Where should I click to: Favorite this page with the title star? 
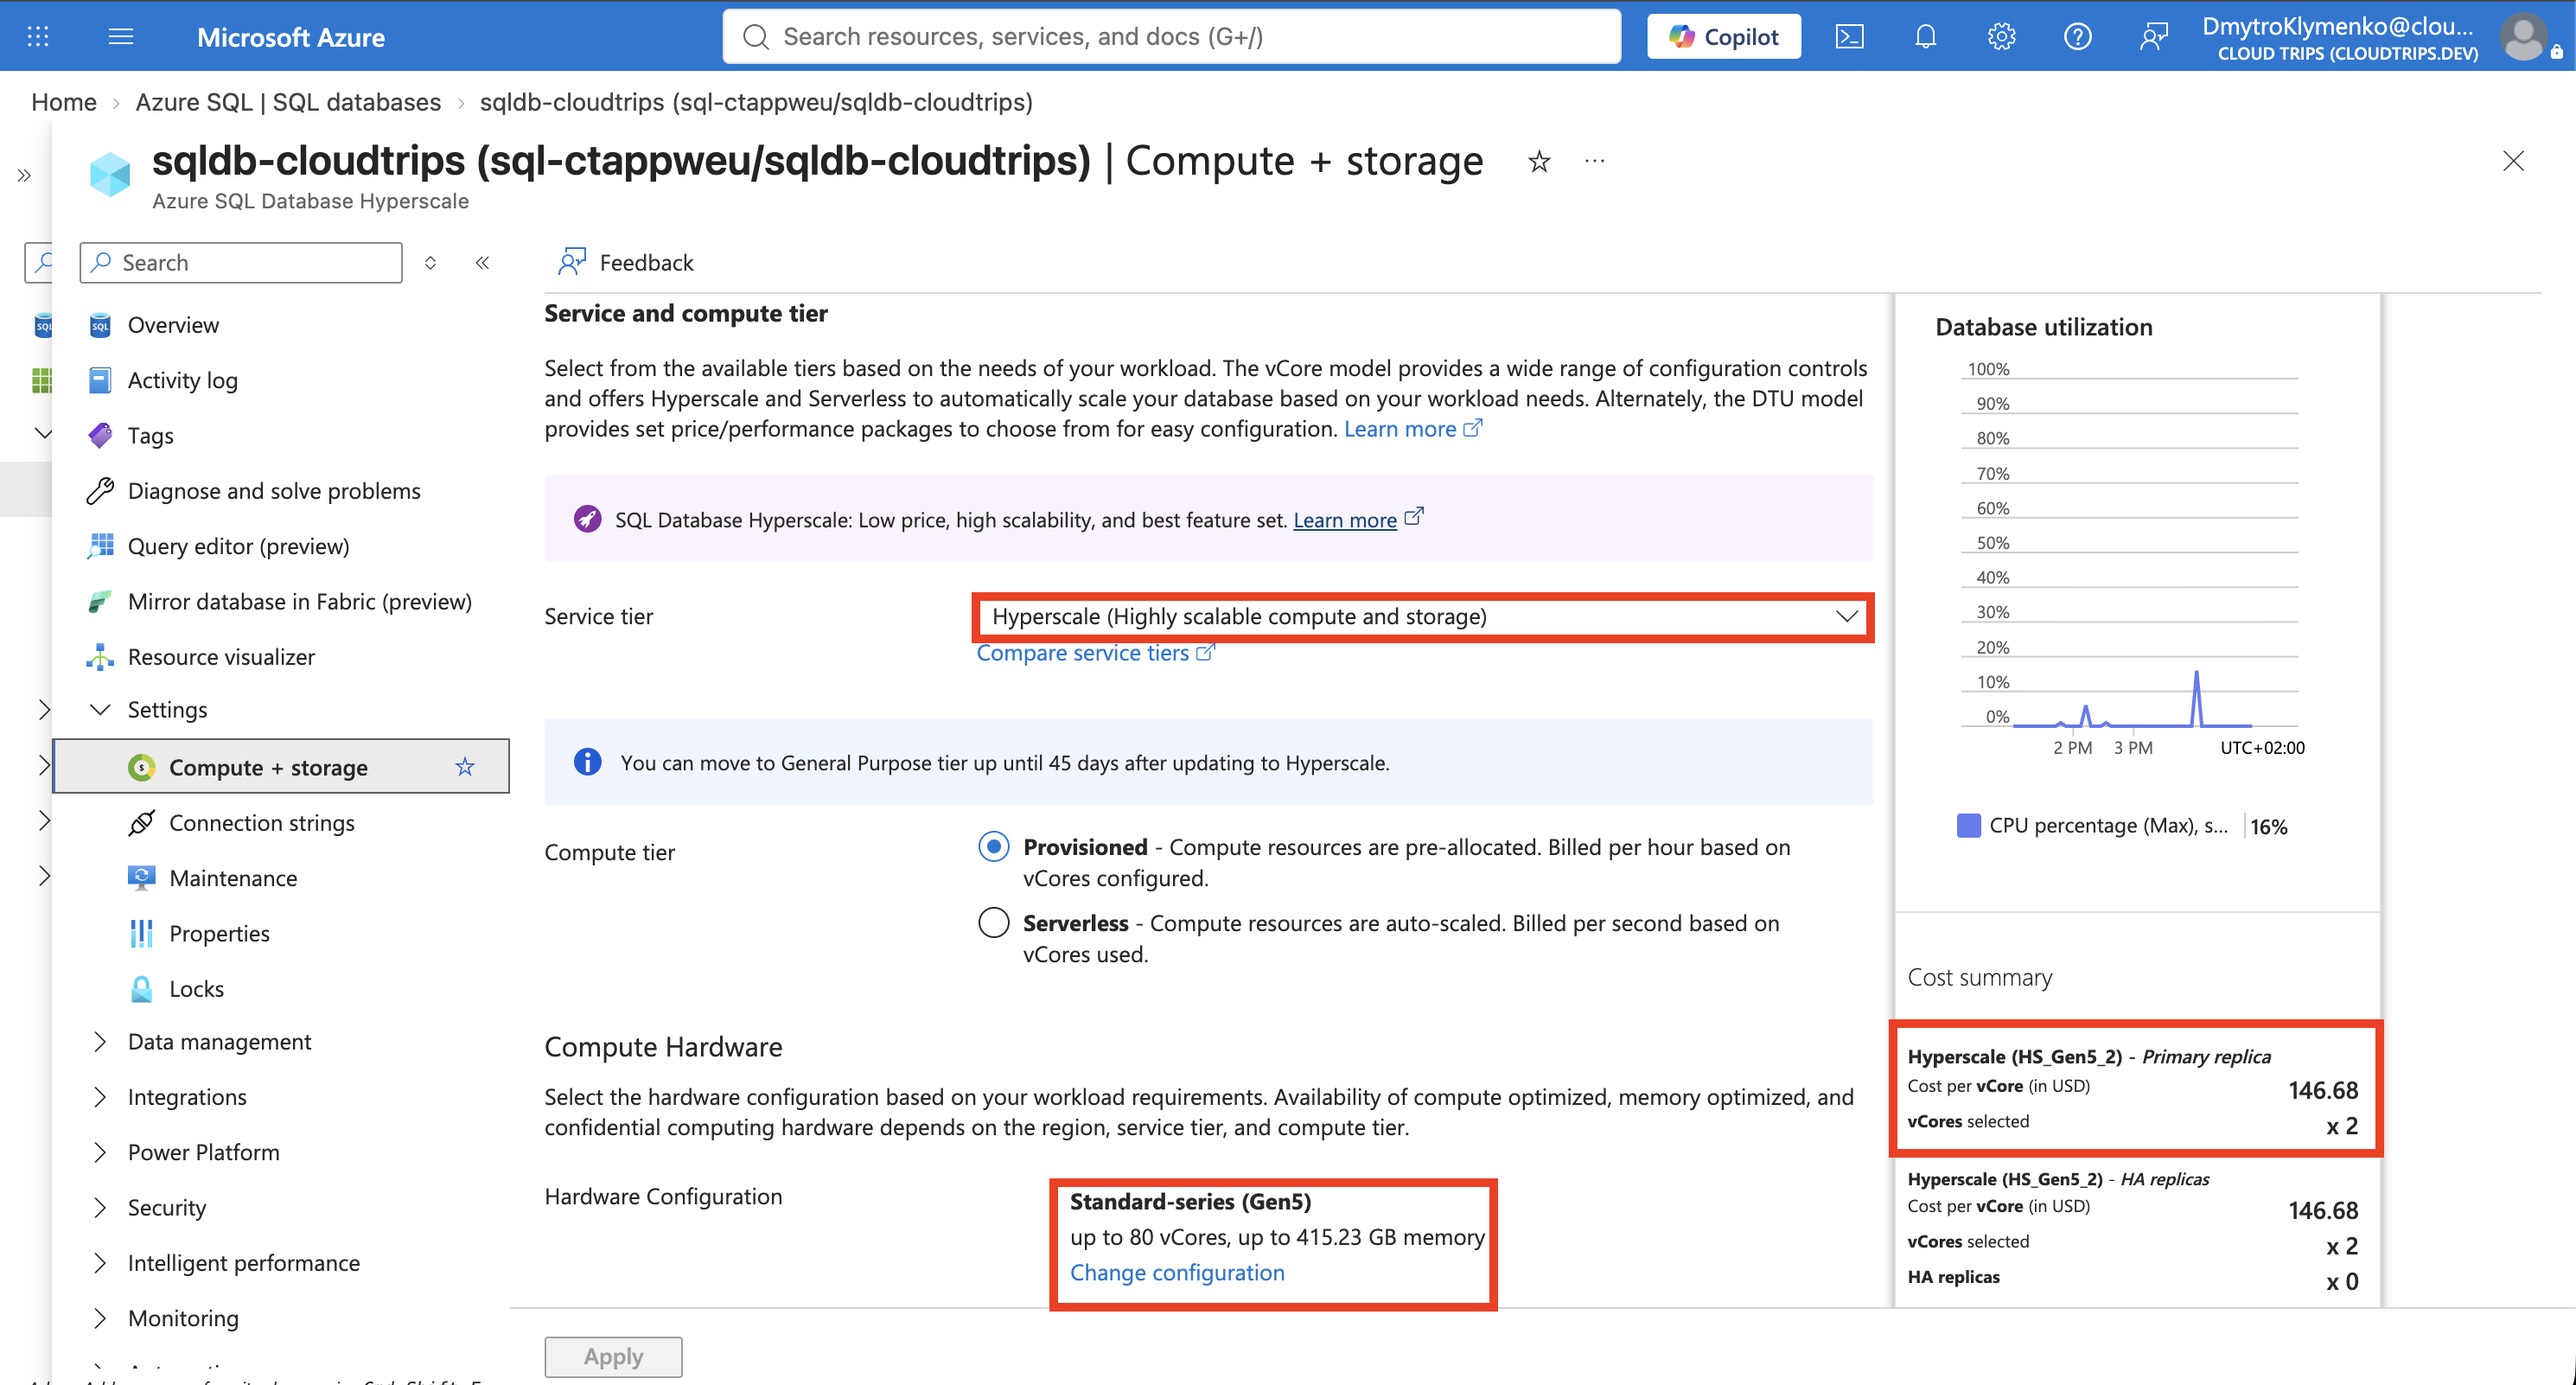click(x=1539, y=161)
